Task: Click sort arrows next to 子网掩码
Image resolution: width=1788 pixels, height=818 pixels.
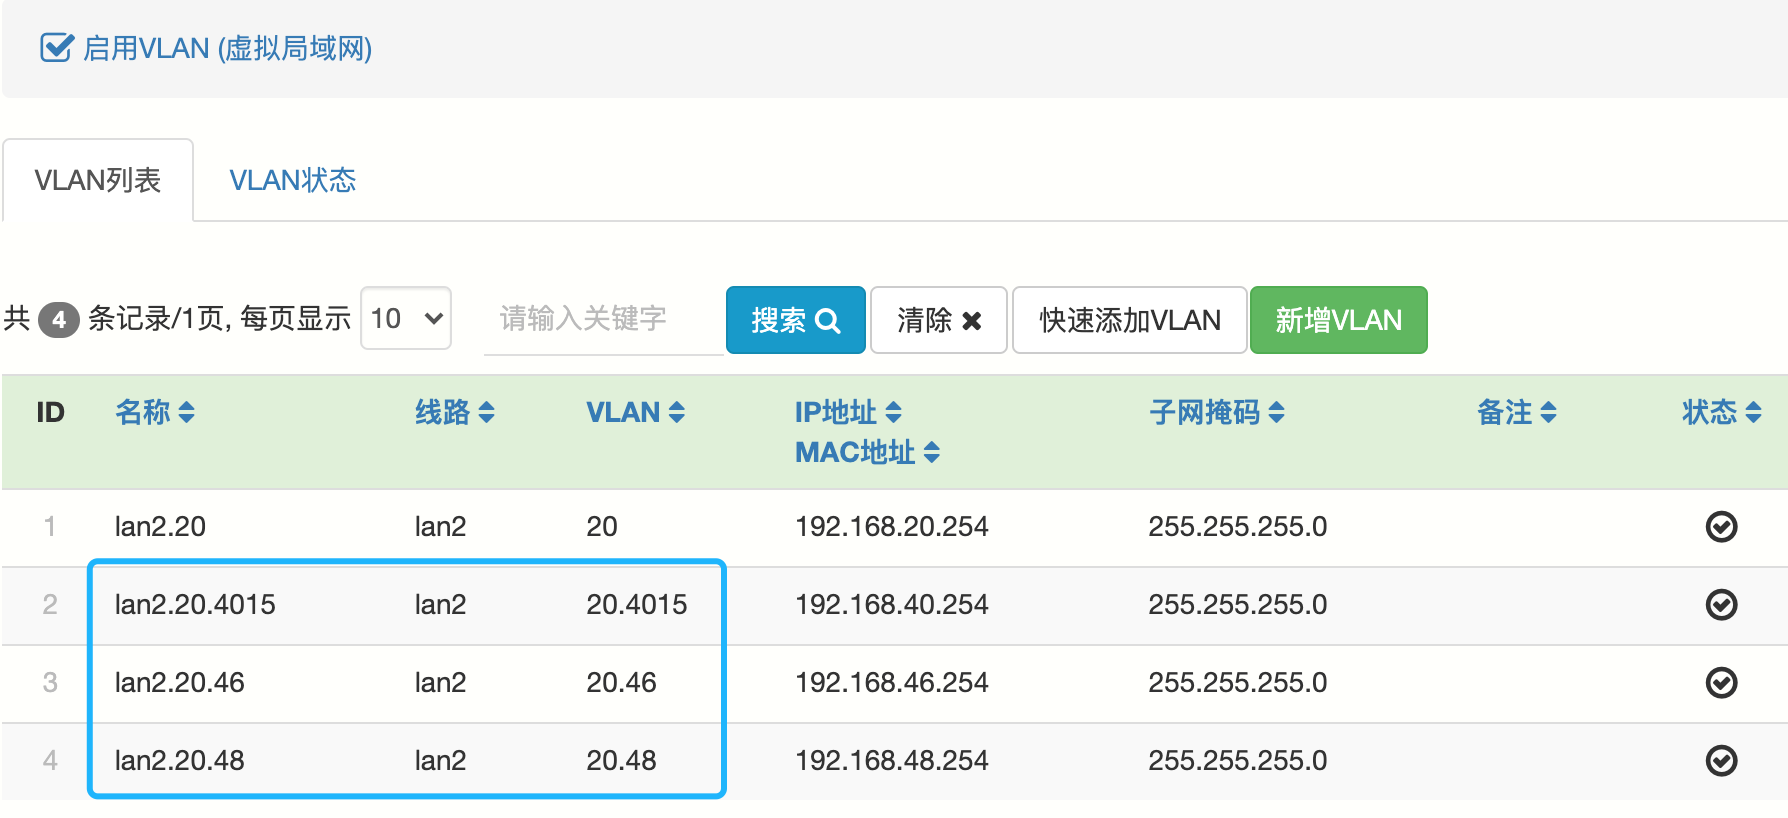Action: pyautogui.click(x=1276, y=412)
